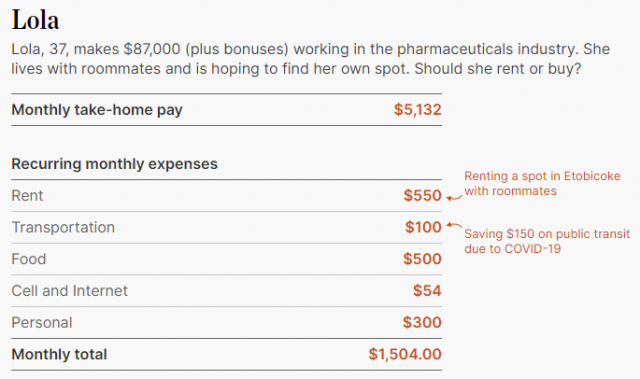
Task: Click the $500 food amount
Action: (x=422, y=259)
